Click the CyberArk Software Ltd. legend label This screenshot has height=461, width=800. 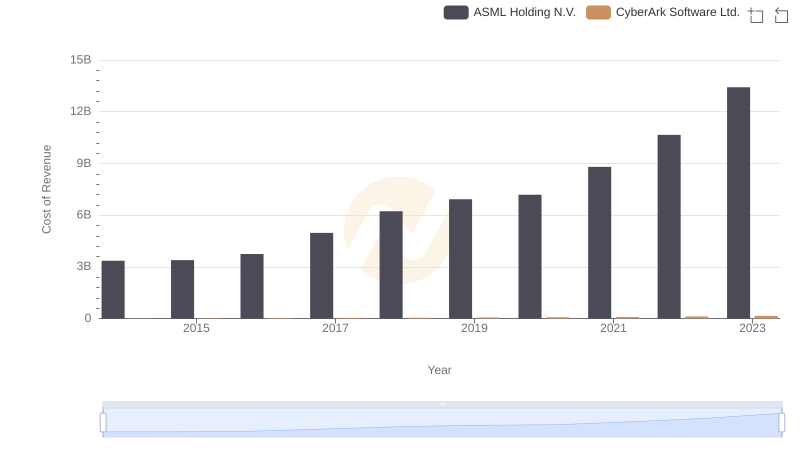(x=677, y=13)
